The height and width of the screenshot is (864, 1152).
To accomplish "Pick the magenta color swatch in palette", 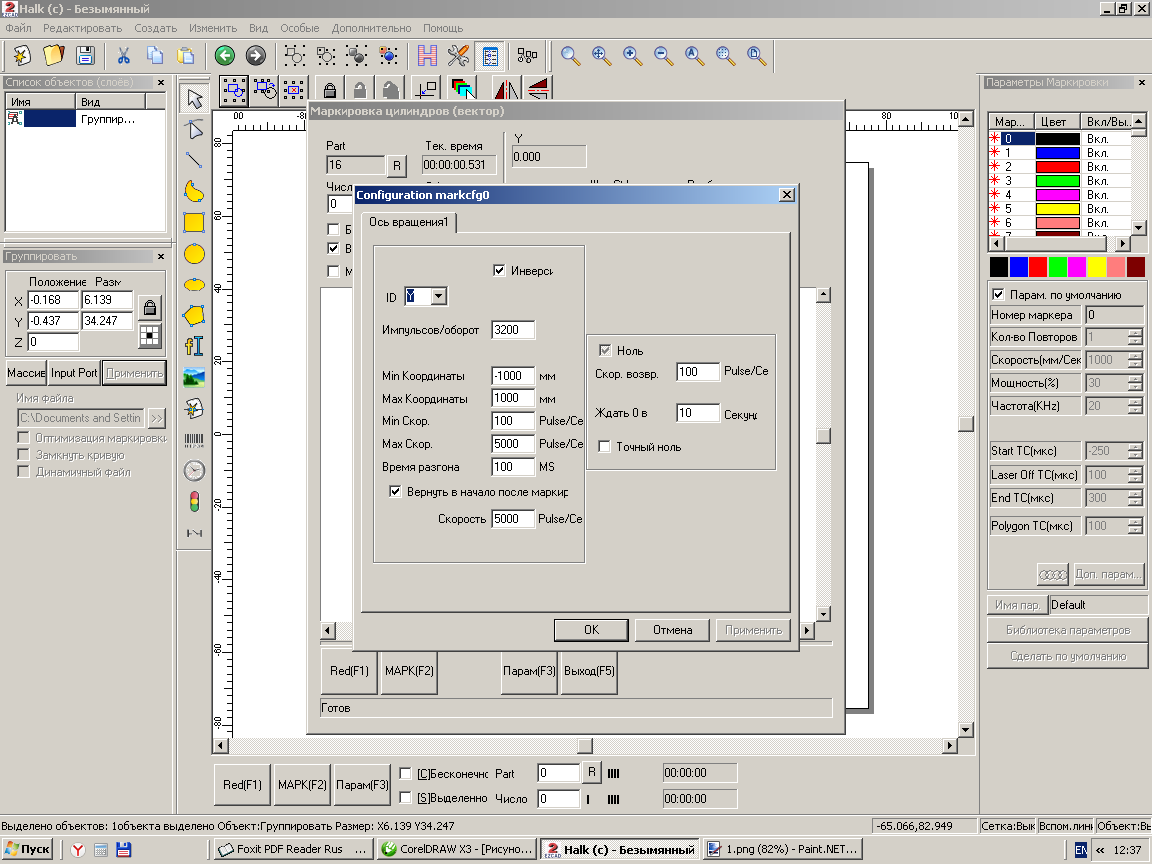I will pyautogui.click(x=1077, y=267).
